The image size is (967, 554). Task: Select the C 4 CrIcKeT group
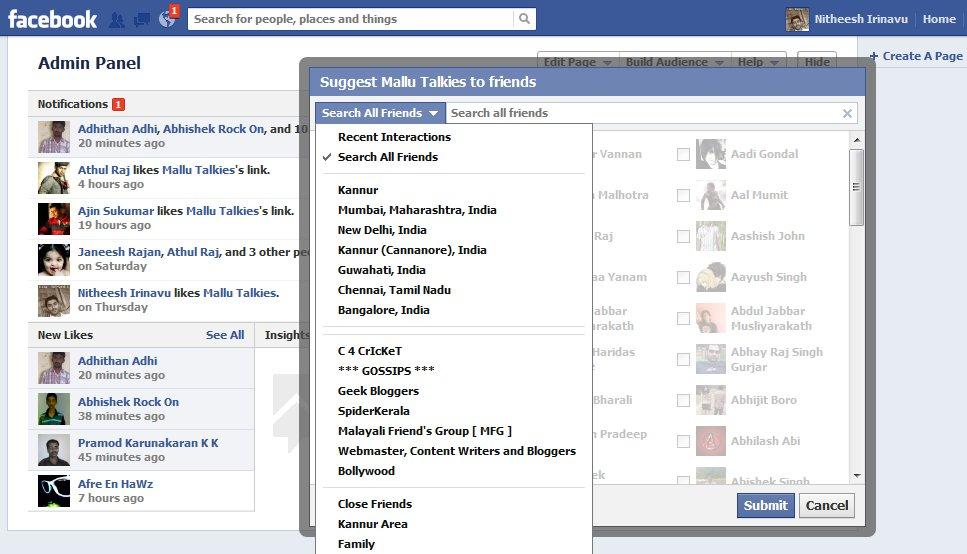[369, 351]
